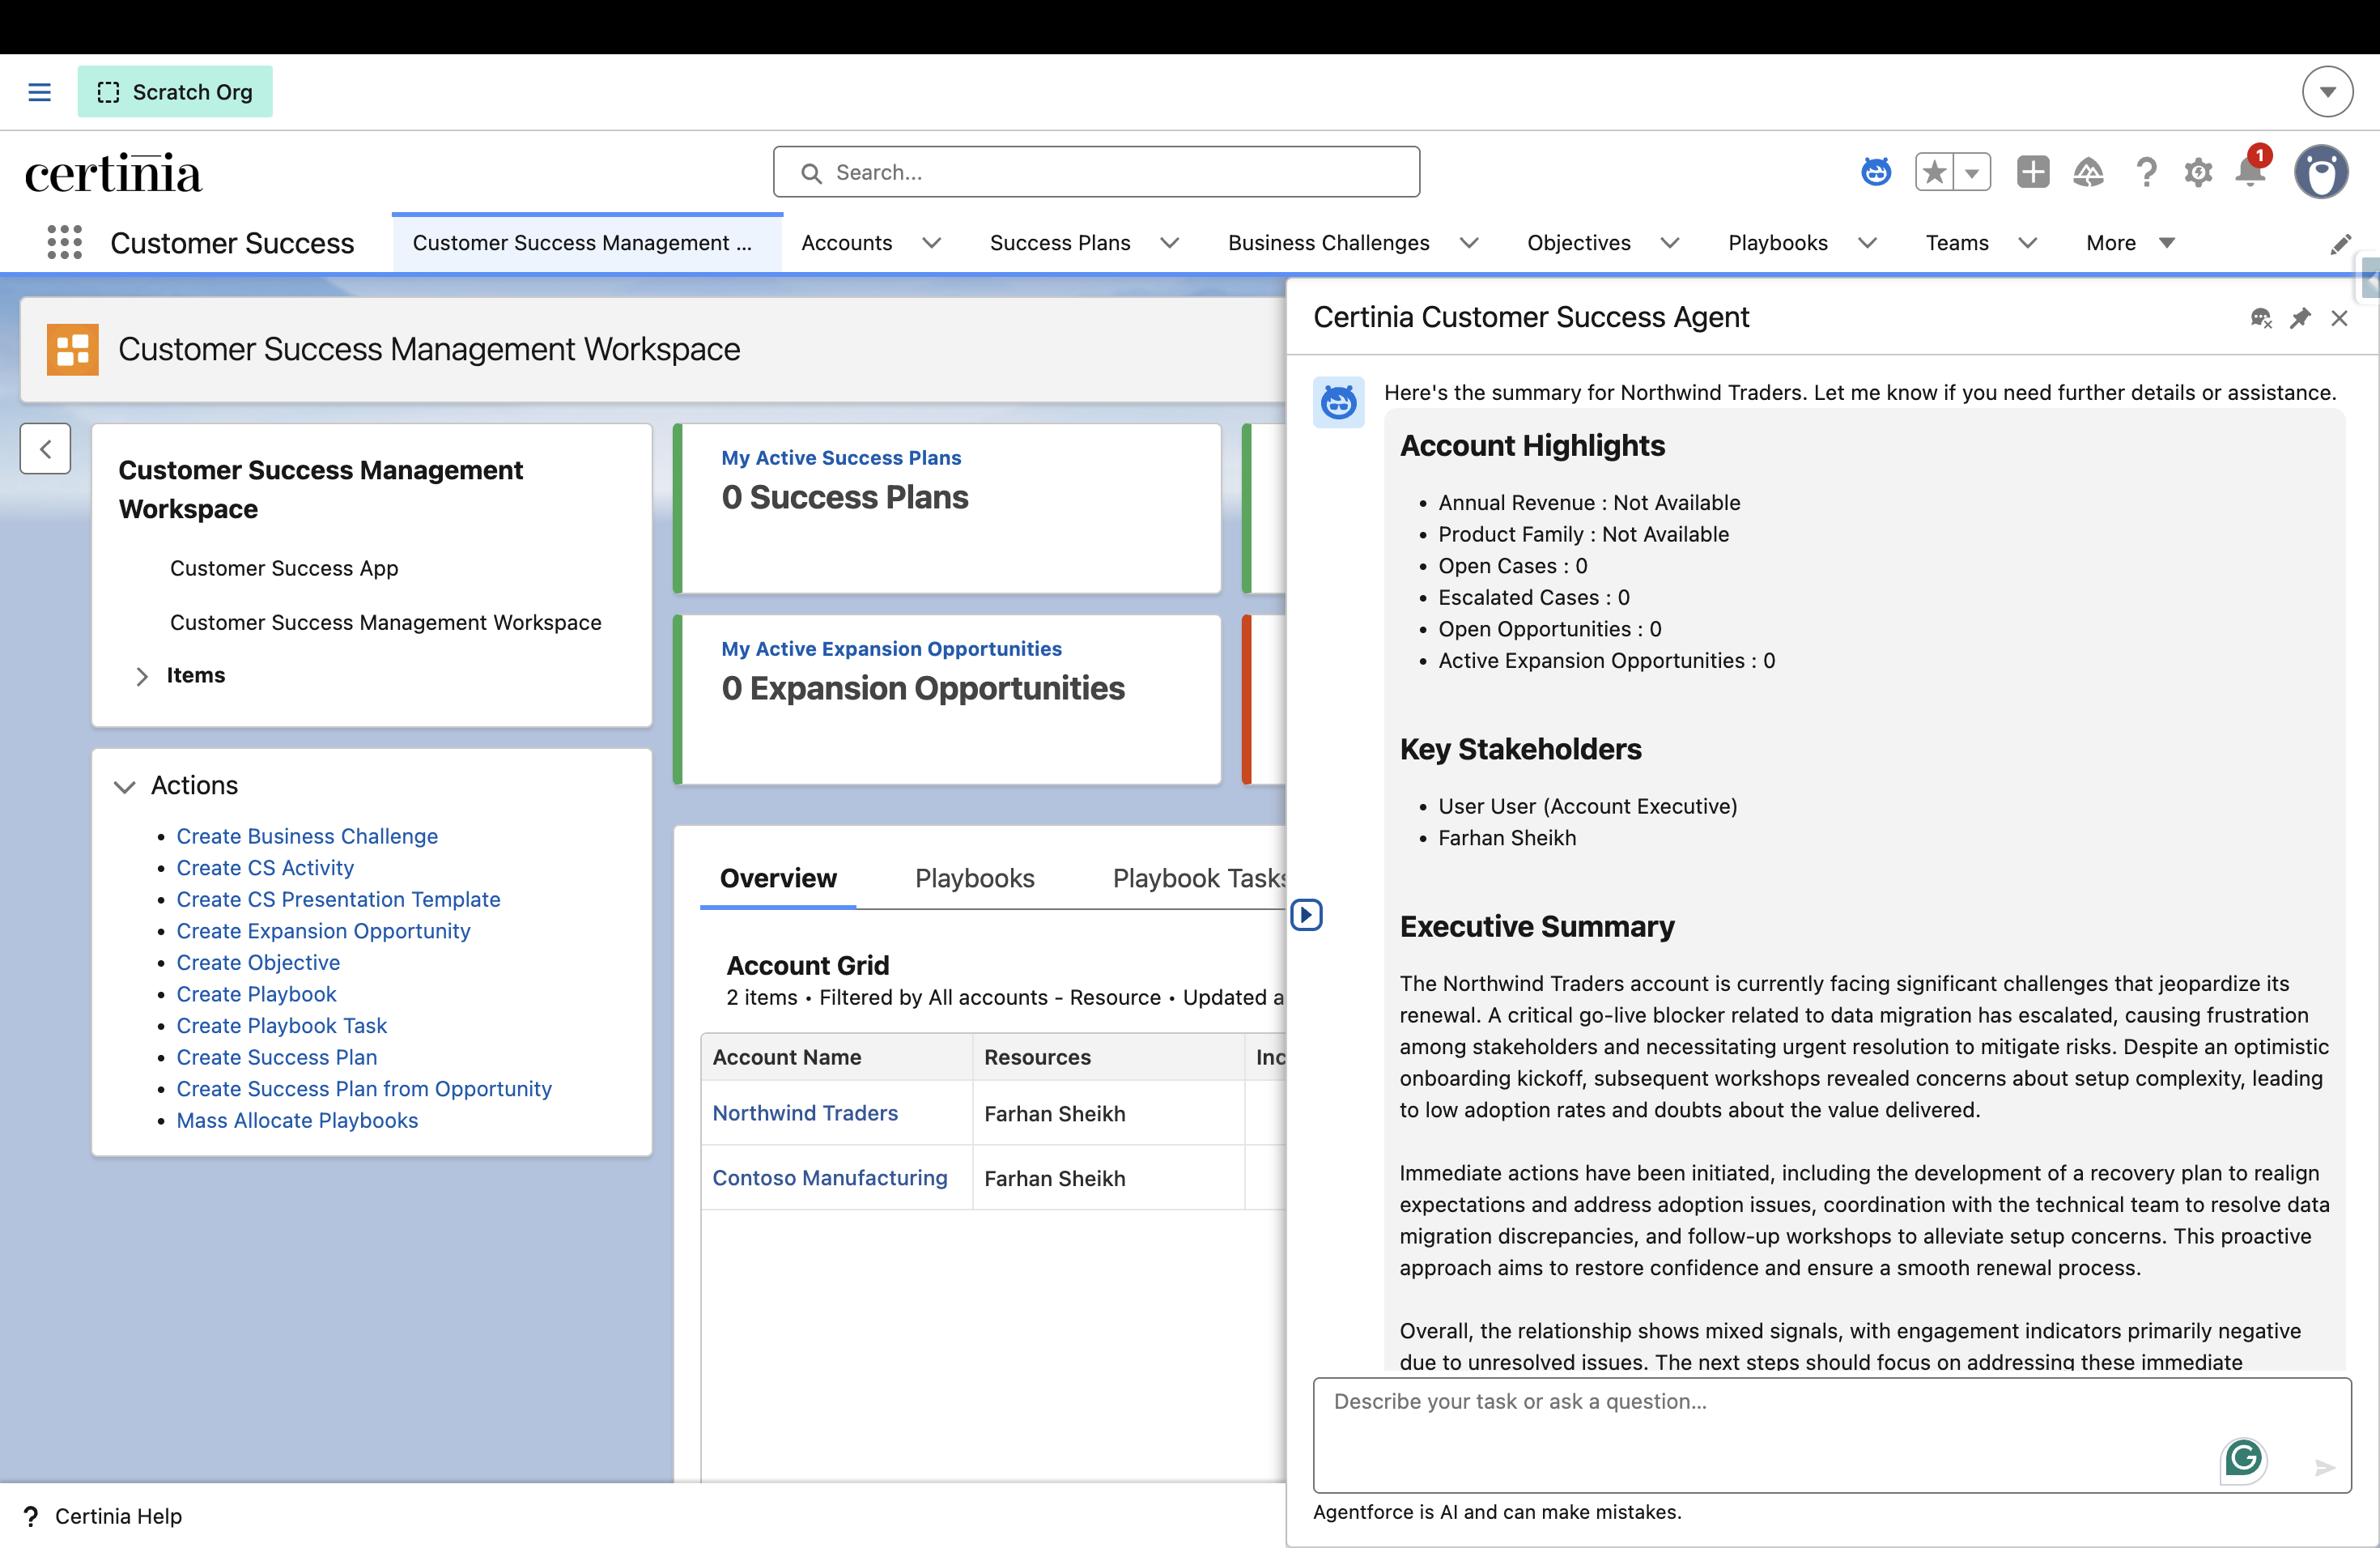Open the dropdown at top right corner
This screenshot has width=2380, height=1548.
coord(2327,92)
